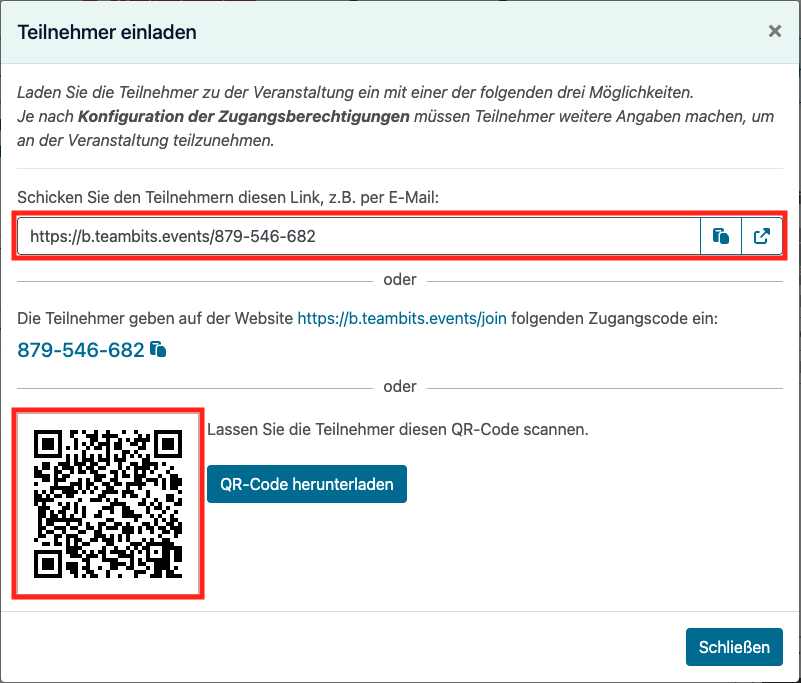The height and width of the screenshot is (683, 801).
Task: Click bold text Konfiguration der Zugangsberechtigungen
Action: pos(244,116)
